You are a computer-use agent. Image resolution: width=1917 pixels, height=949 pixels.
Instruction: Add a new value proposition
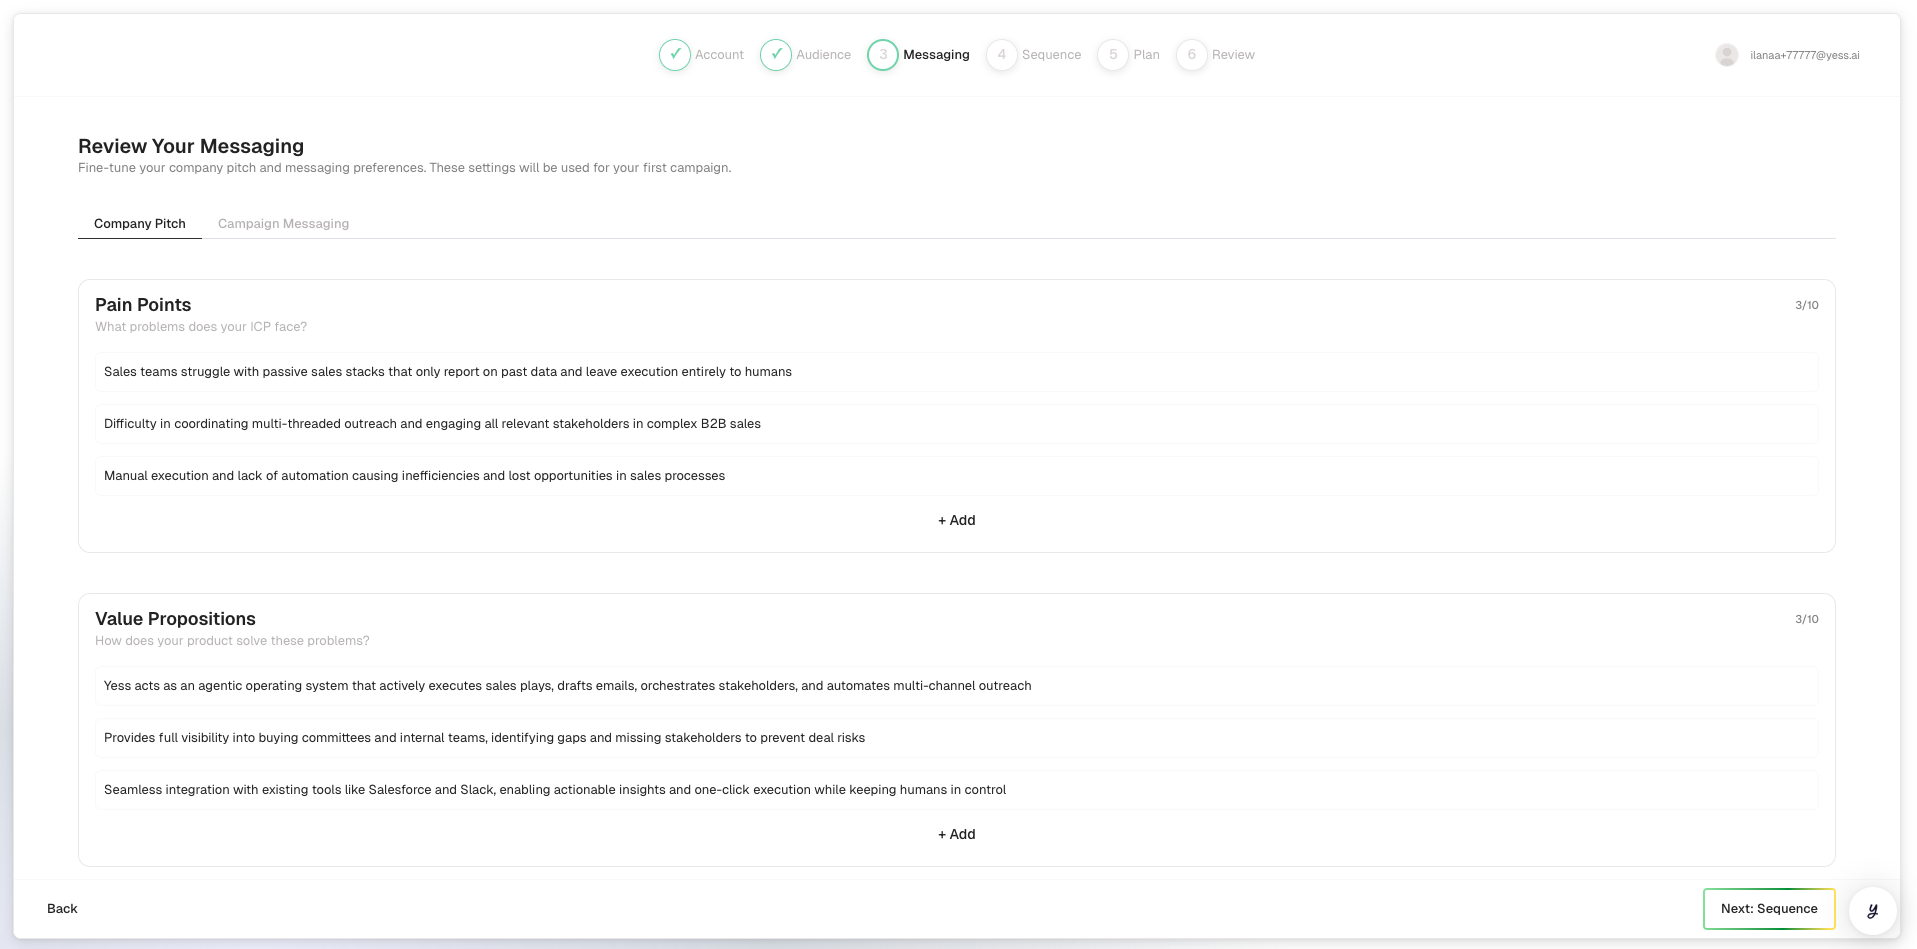[956, 835]
